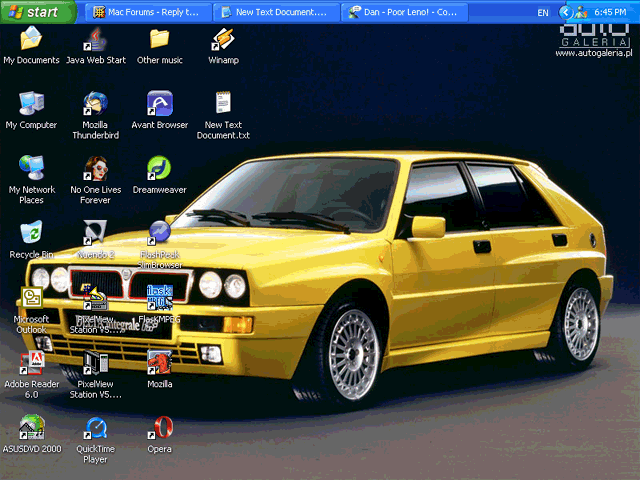Image resolution: width=640 pixels, height=480 pixels.
Task: Open the Other music folder
Action: [x=159, y=39]
